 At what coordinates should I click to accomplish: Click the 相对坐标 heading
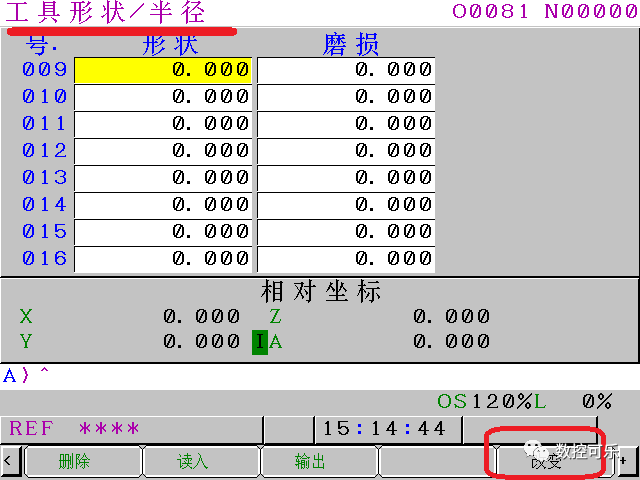(x=320, y=291)
